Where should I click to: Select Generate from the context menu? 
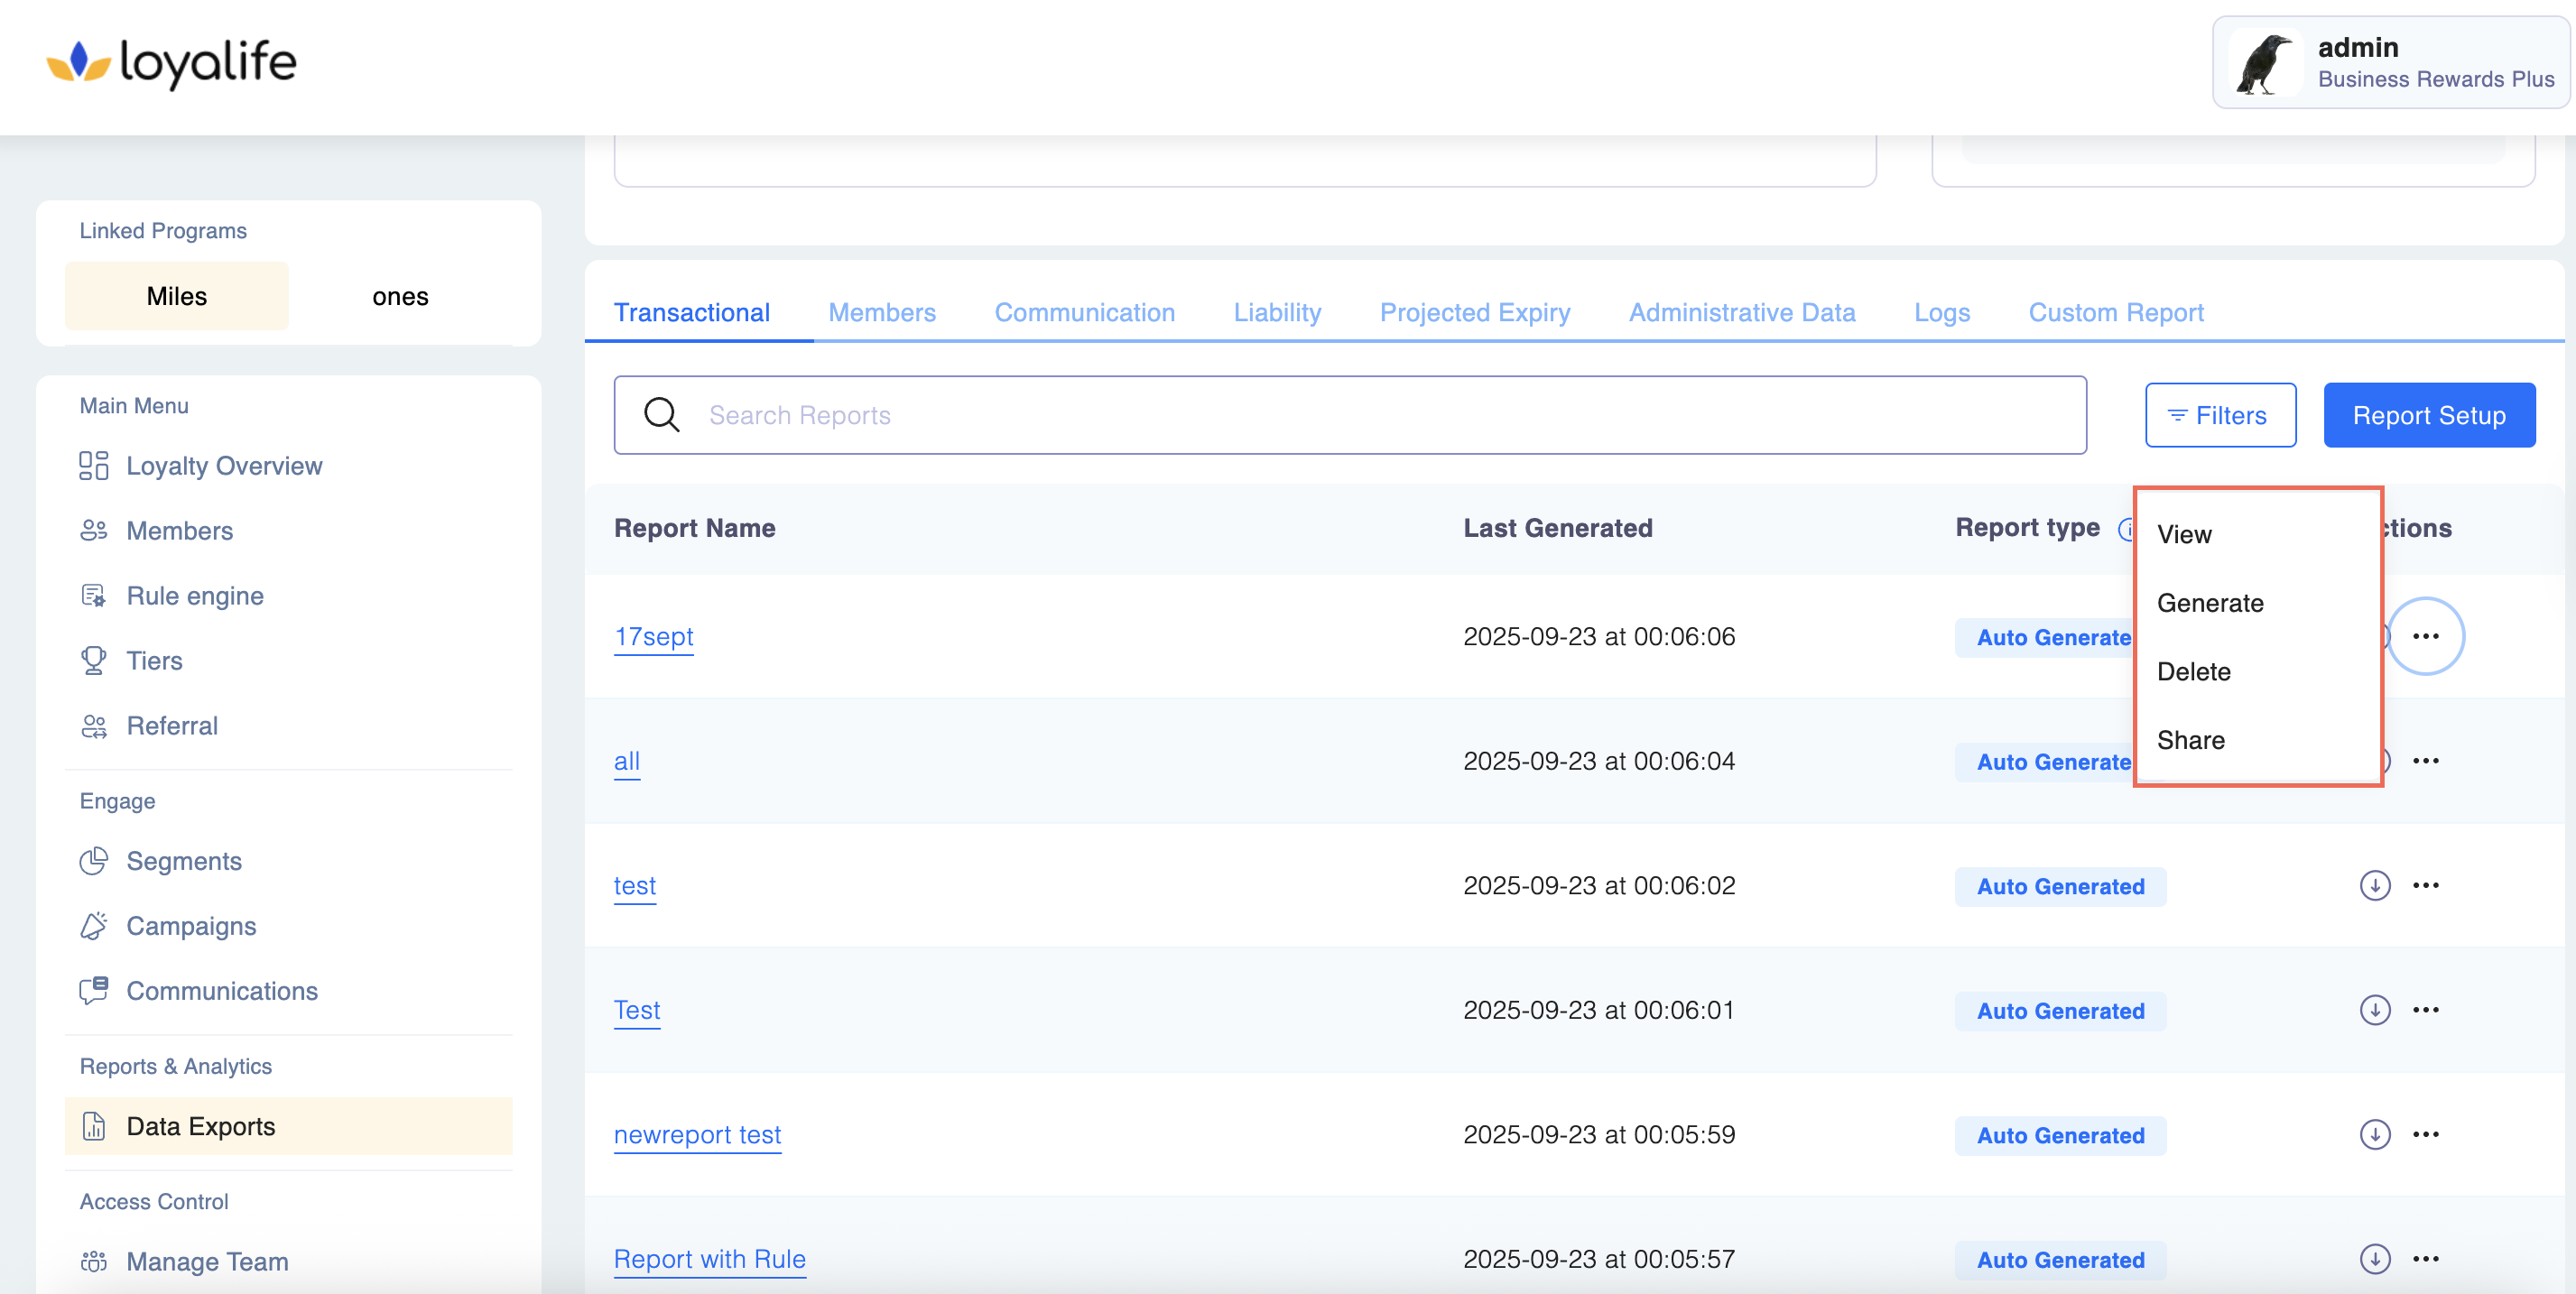pos(2209,603)
